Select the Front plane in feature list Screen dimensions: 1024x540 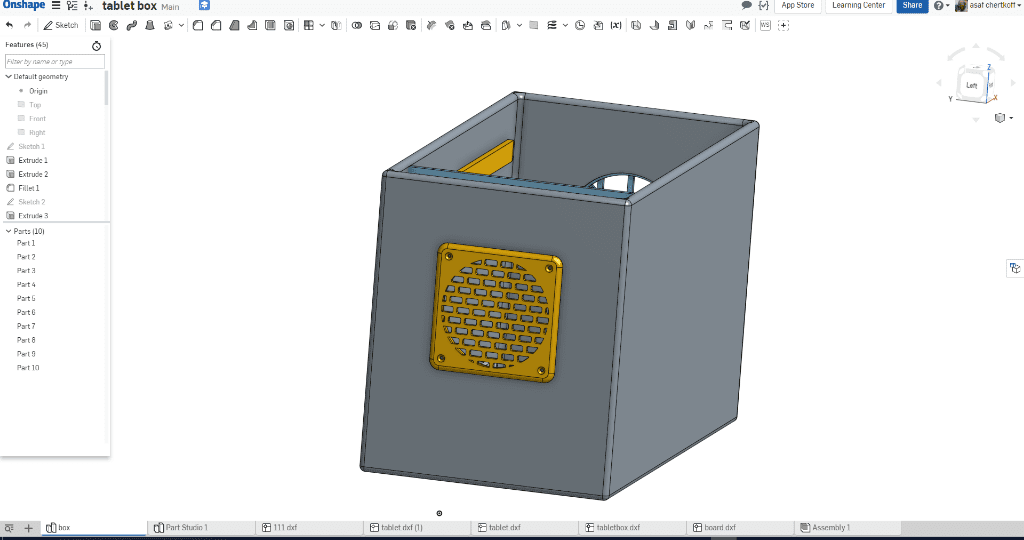pos(37,118)
